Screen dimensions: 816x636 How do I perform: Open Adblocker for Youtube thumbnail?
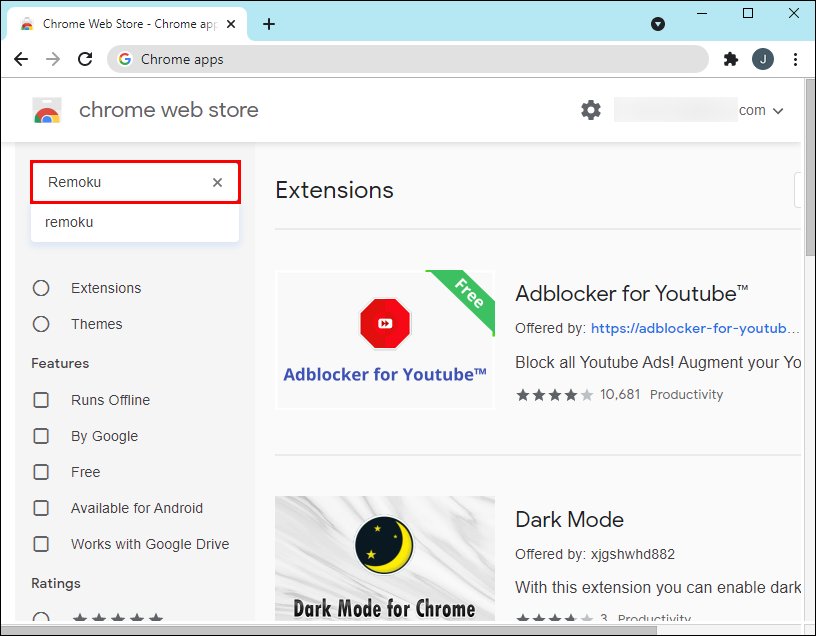(385, 340)
